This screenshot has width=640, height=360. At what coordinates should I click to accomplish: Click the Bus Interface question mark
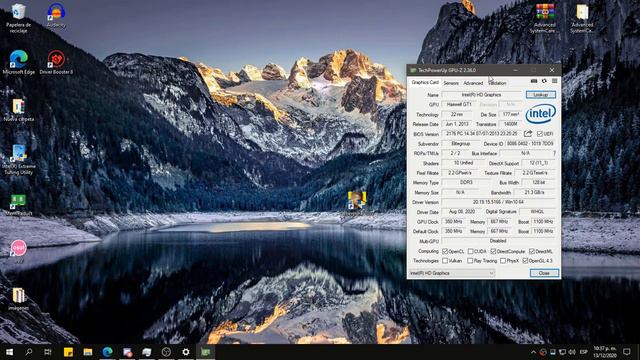pos(554,153)
